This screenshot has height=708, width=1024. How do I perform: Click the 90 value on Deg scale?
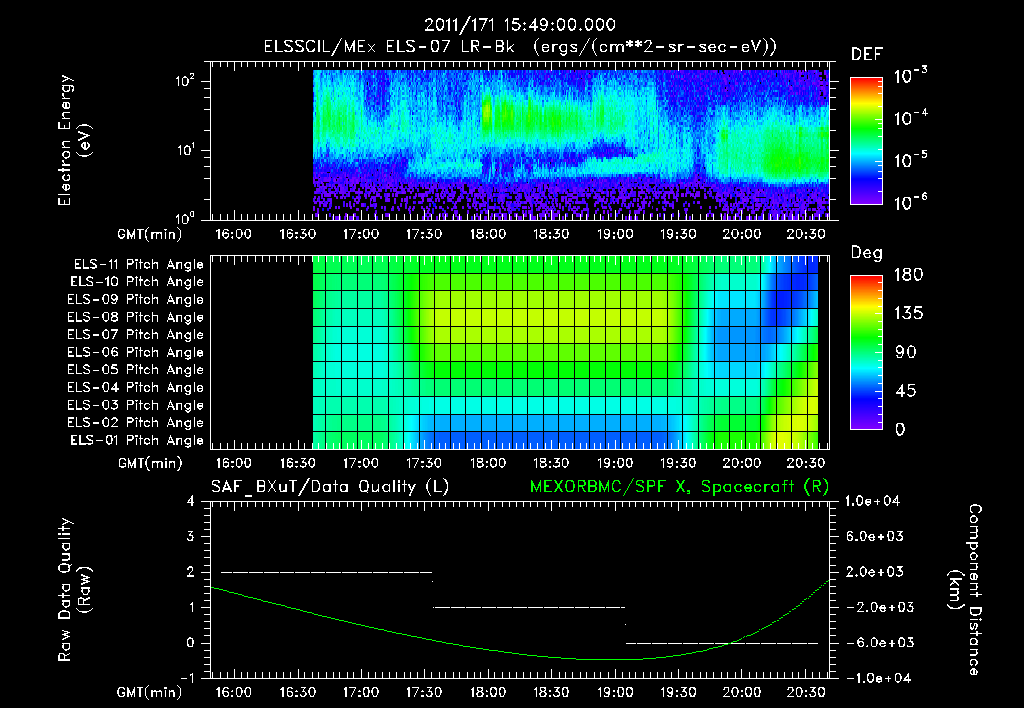pyautogui.click(x=906, y=352)
